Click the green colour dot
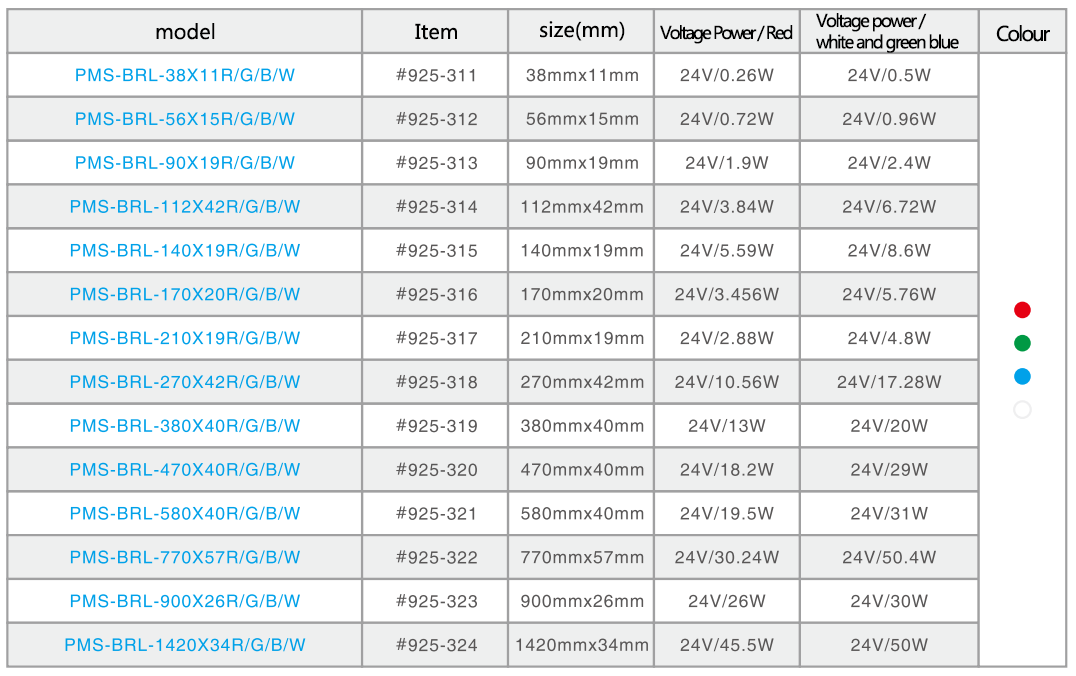 1022,343
